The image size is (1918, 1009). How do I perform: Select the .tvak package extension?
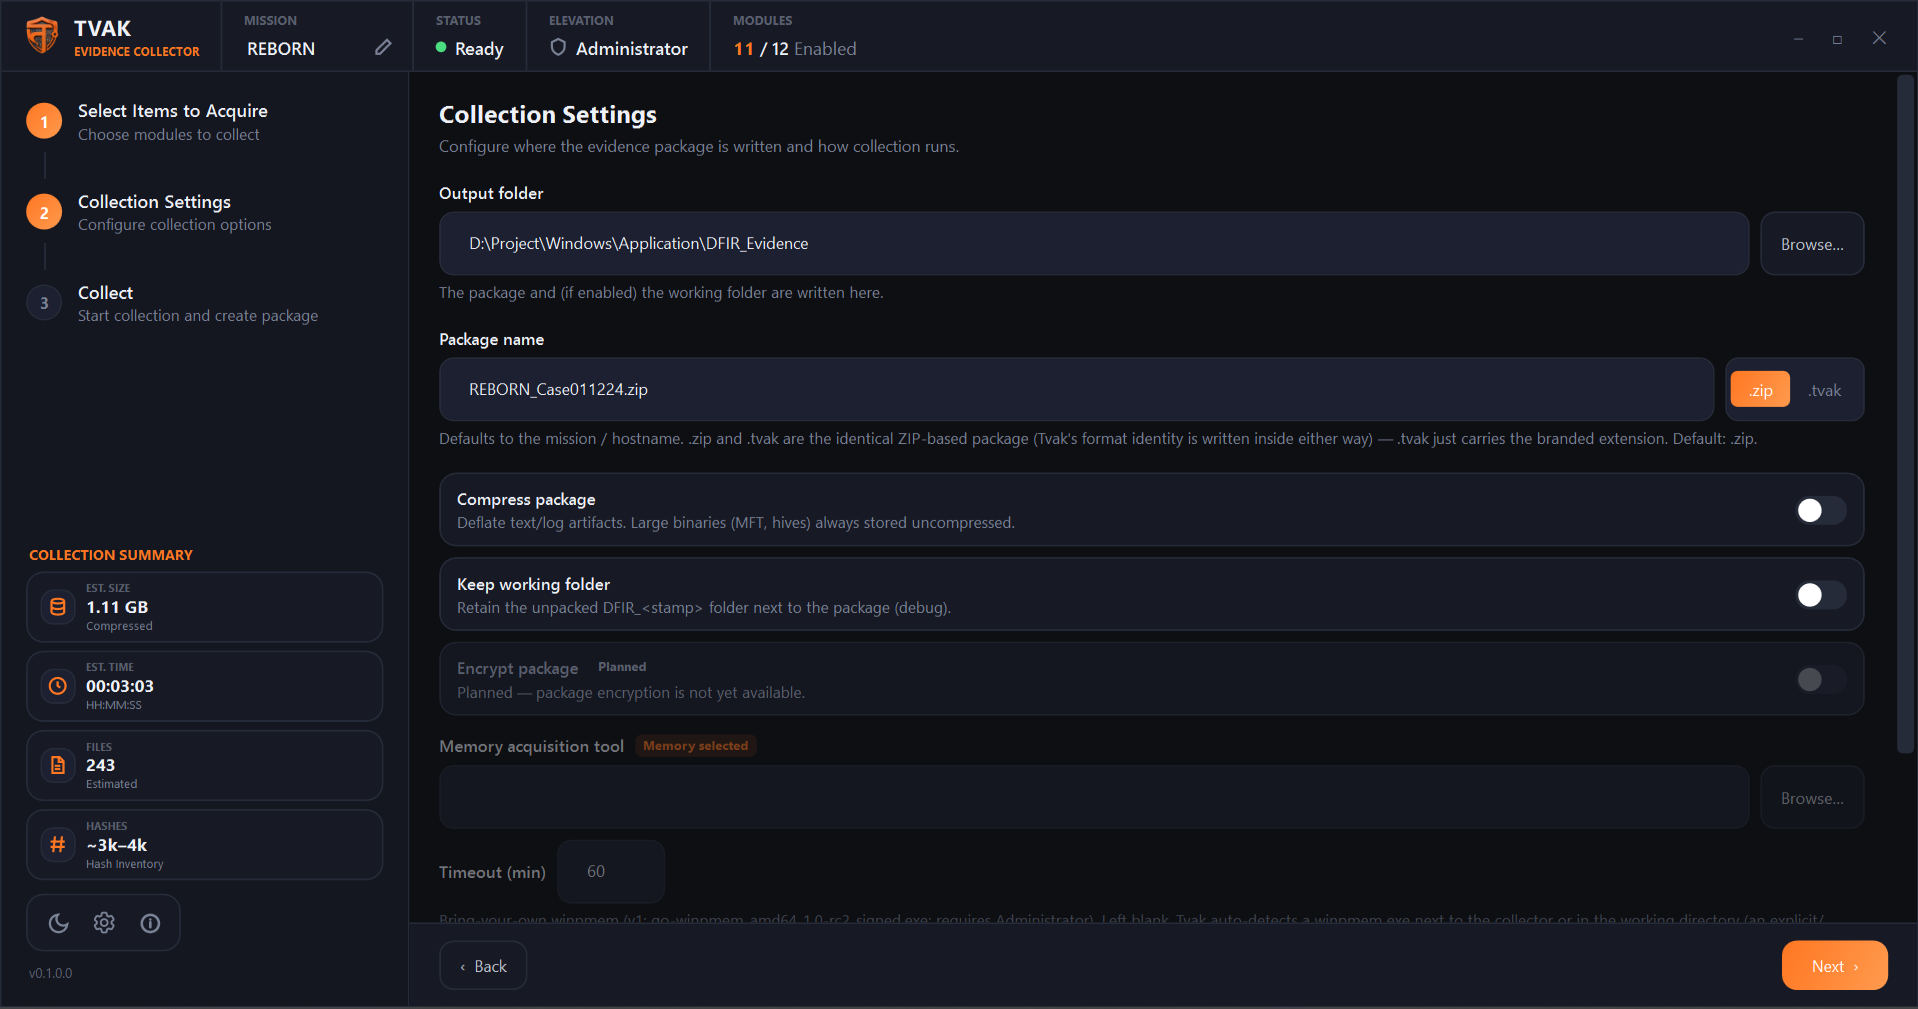pos(1825,390)
